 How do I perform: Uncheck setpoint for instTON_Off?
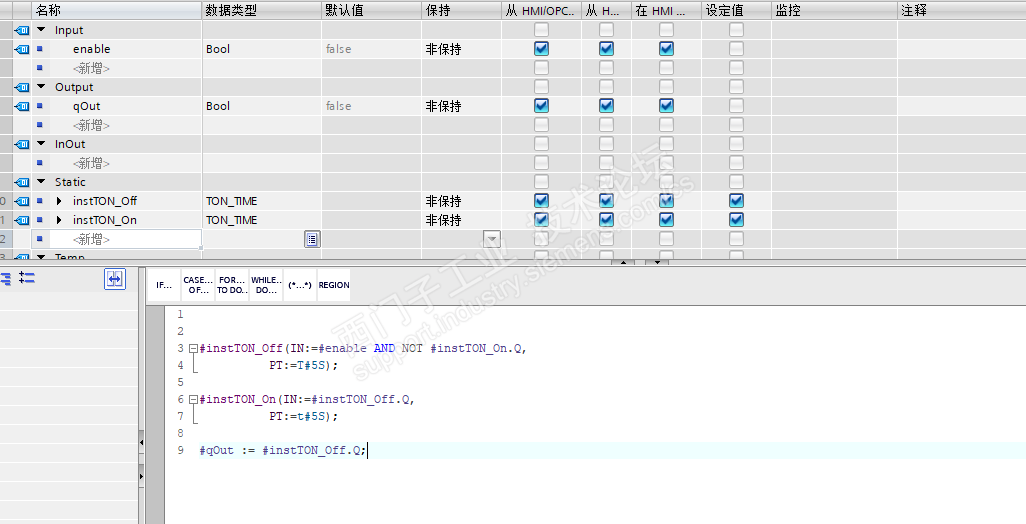point(736,201)
